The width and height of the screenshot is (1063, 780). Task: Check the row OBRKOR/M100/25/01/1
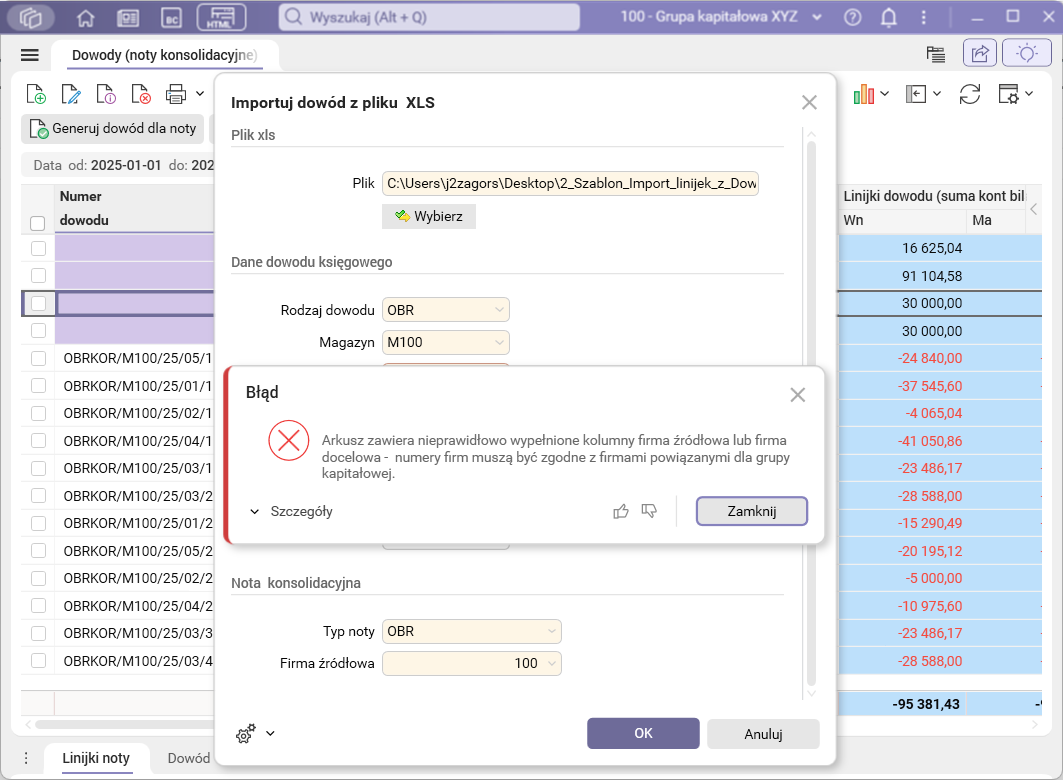coord(39,386)
